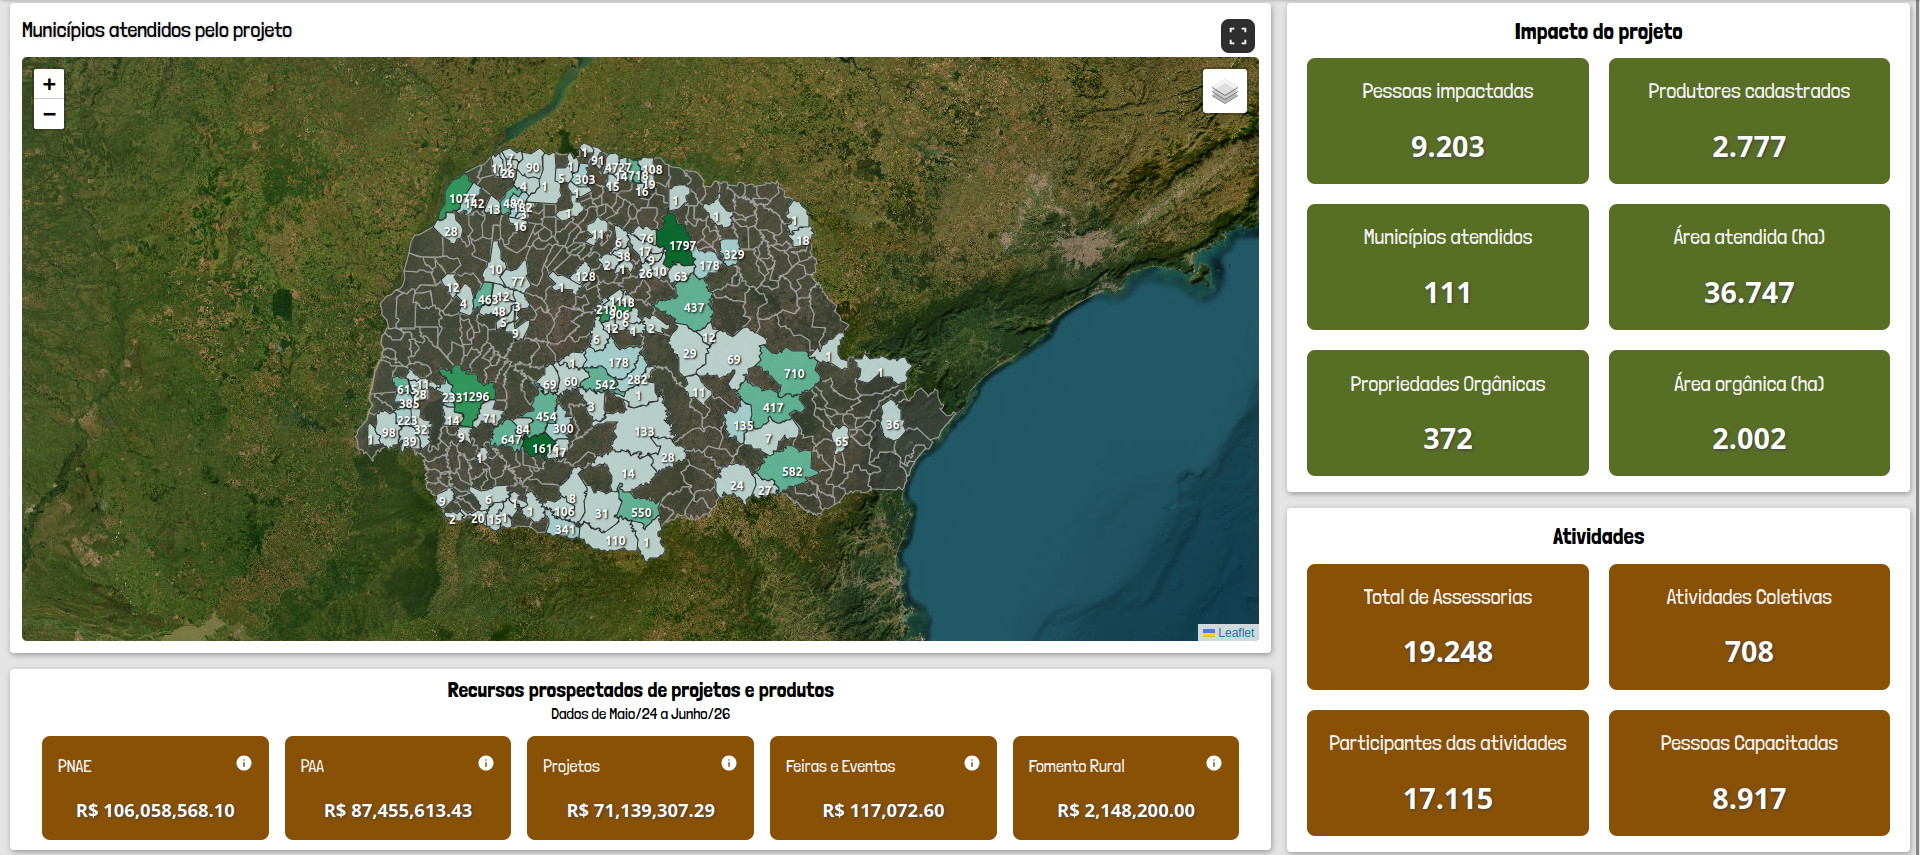Select the municipality labeled 710 on map

[x=792, y=371]
